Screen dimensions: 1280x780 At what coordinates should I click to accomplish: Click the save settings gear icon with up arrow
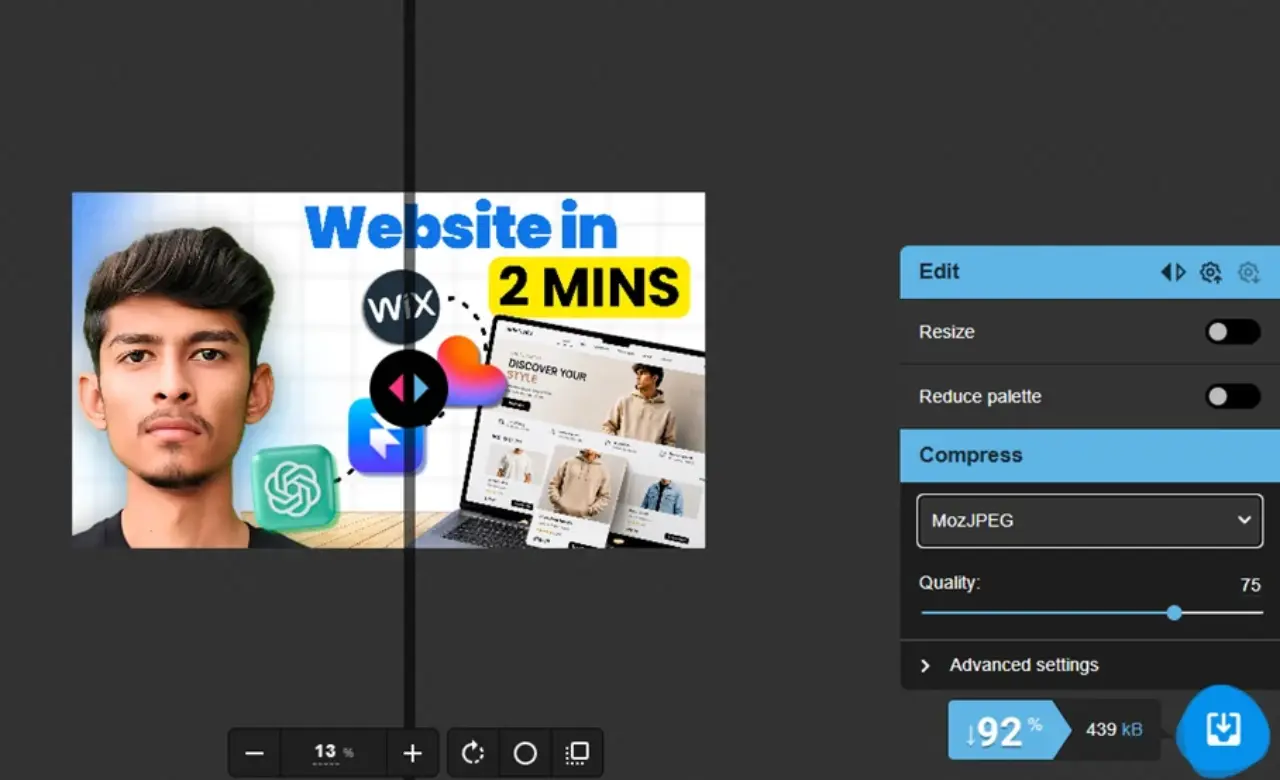click(1211, 272)
